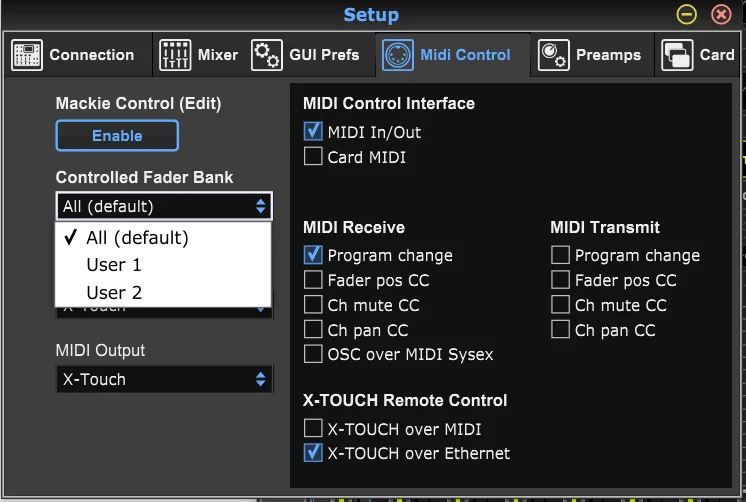The width and height of the screenshot is (746, 502).
Task: Close the Setup window
Action: [x=721, y=14]
